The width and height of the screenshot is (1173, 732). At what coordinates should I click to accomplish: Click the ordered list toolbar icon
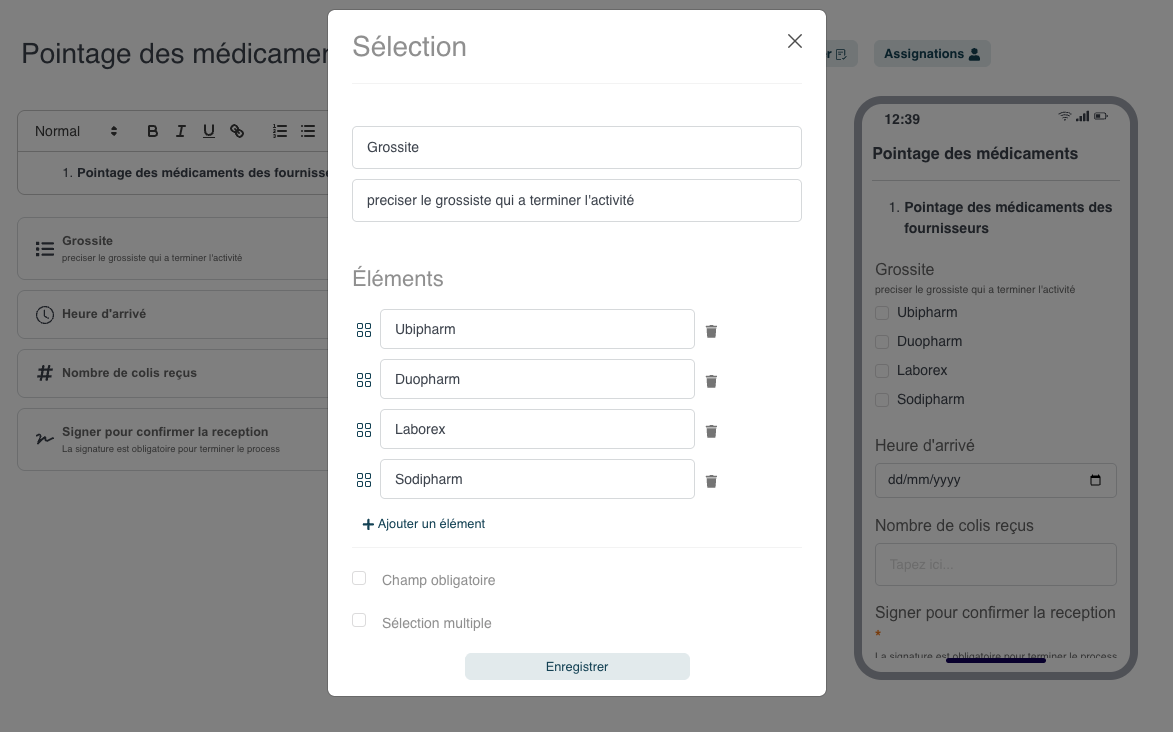(x=280, y=131)
